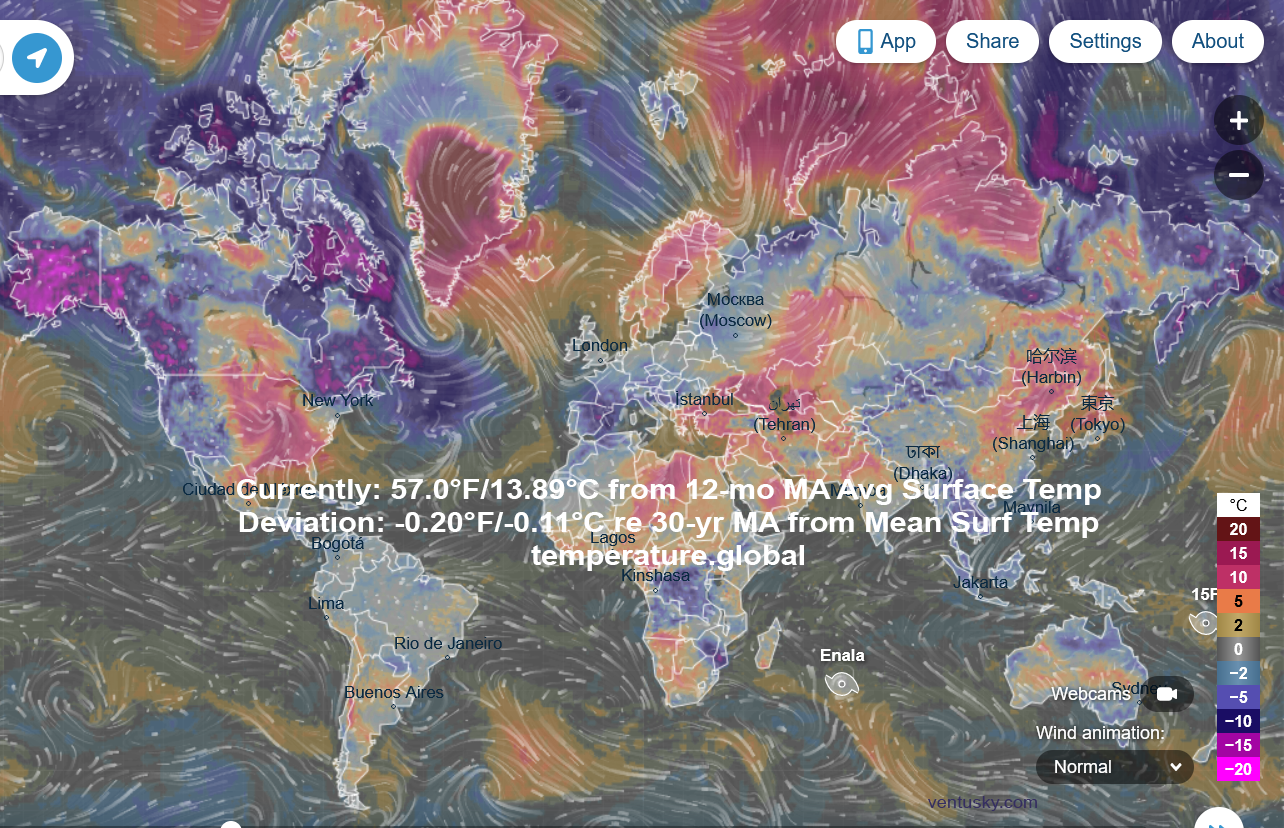Select the Rio de Janeiro city label
This screenshot has height=828, width=1284.
pos(448,643)
